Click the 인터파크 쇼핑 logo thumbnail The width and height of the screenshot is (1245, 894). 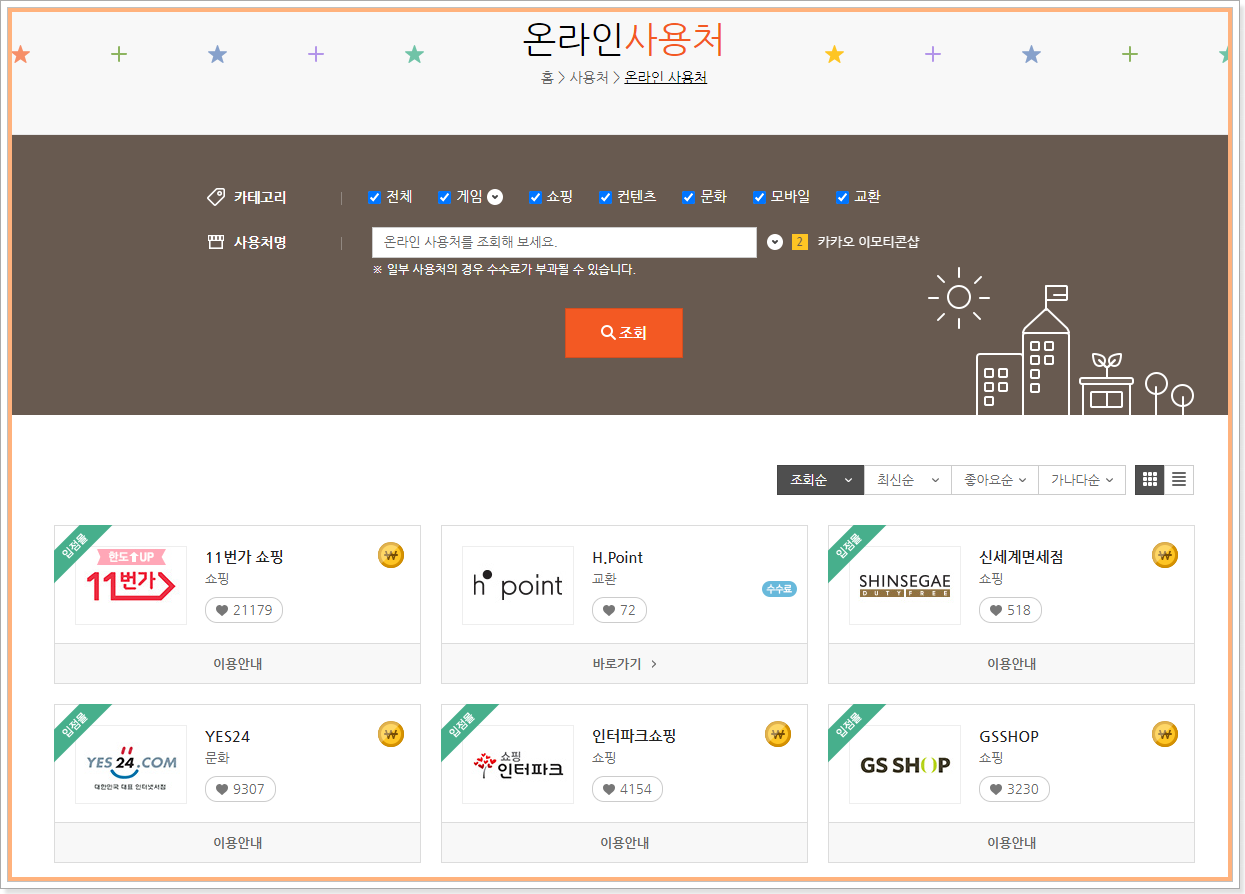[x=518, y=764]
